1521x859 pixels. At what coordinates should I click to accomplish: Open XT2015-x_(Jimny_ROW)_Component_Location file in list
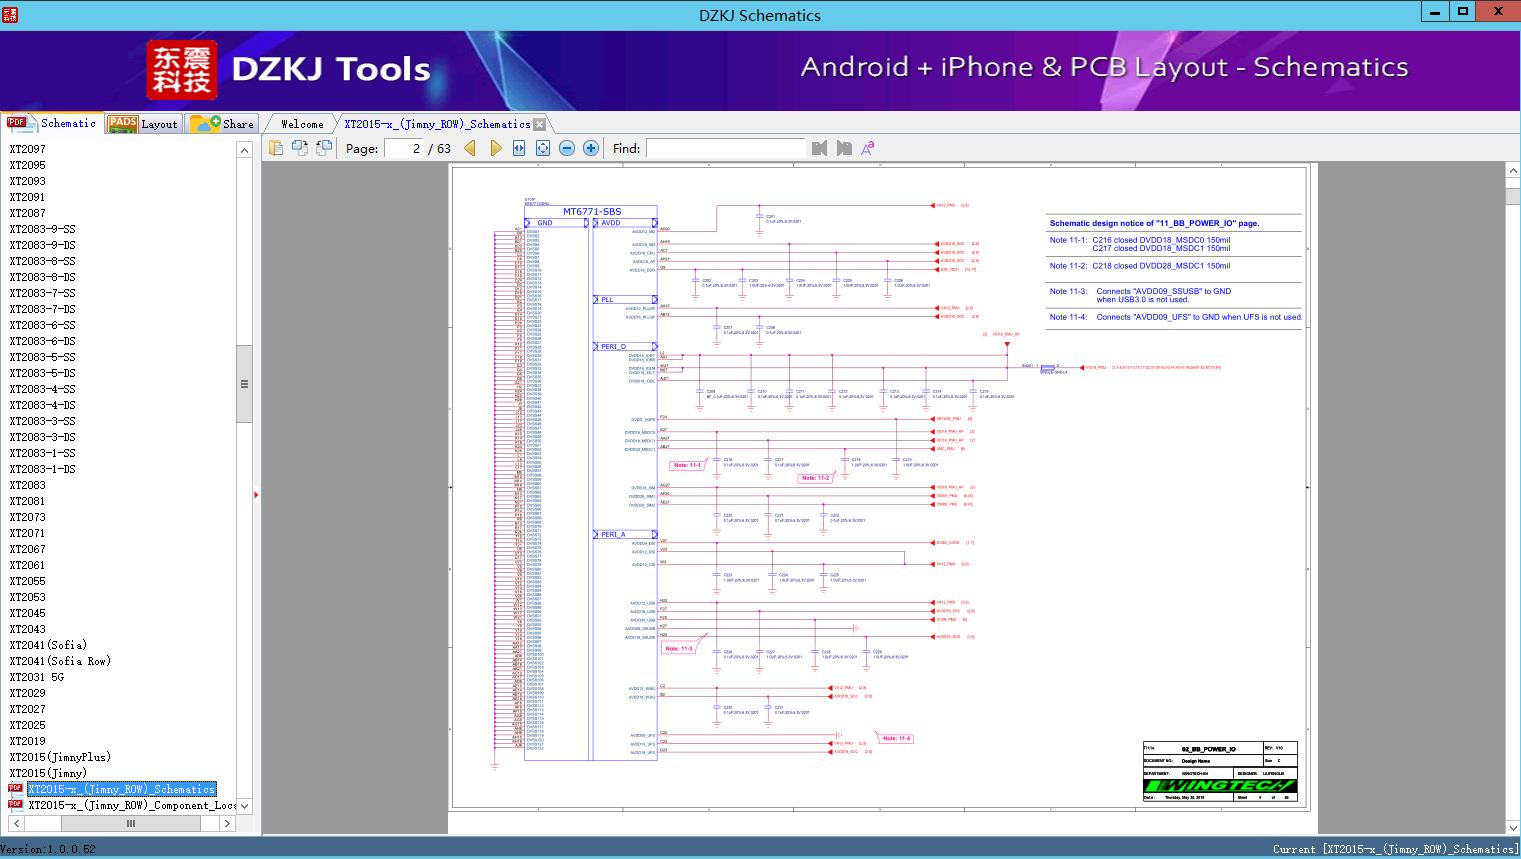[x=132, y=805]
